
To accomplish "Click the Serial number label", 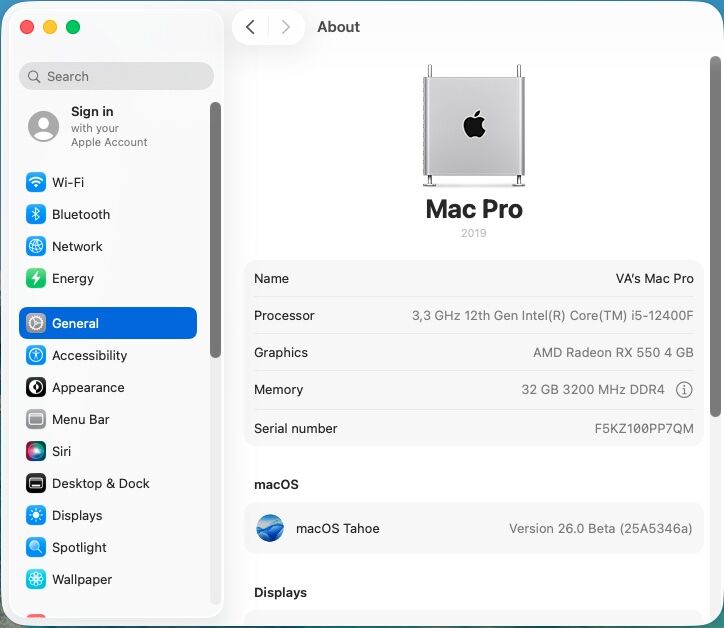I will (x=296, y=429).
